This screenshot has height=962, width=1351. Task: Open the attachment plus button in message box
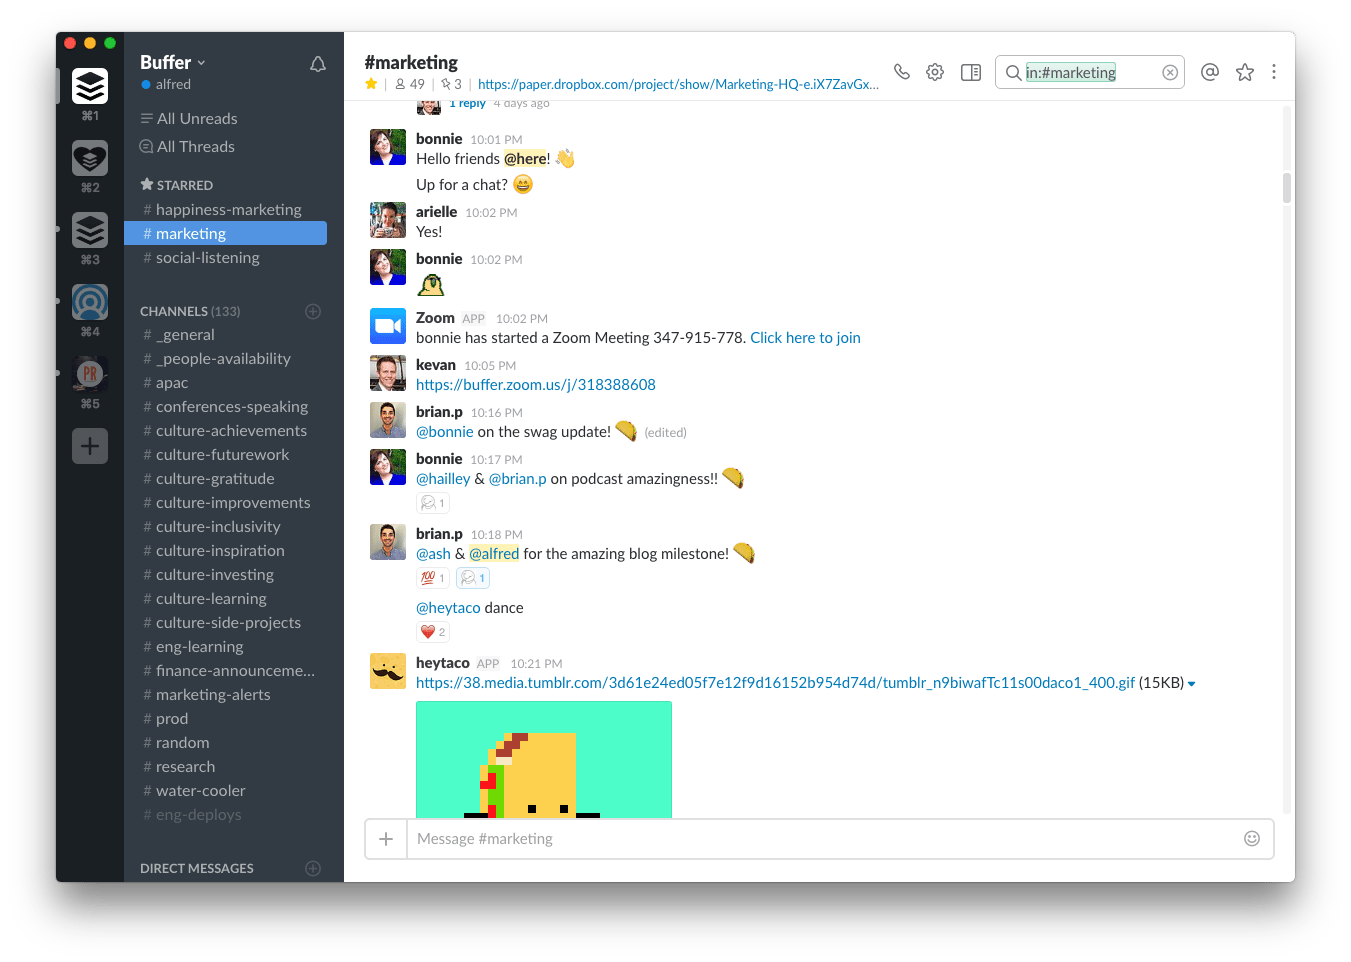(386, 839)
